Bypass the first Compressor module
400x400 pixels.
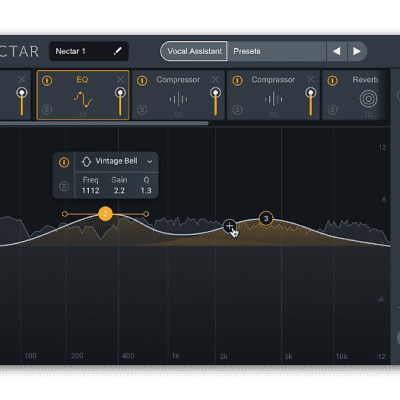tap(142, 80)
